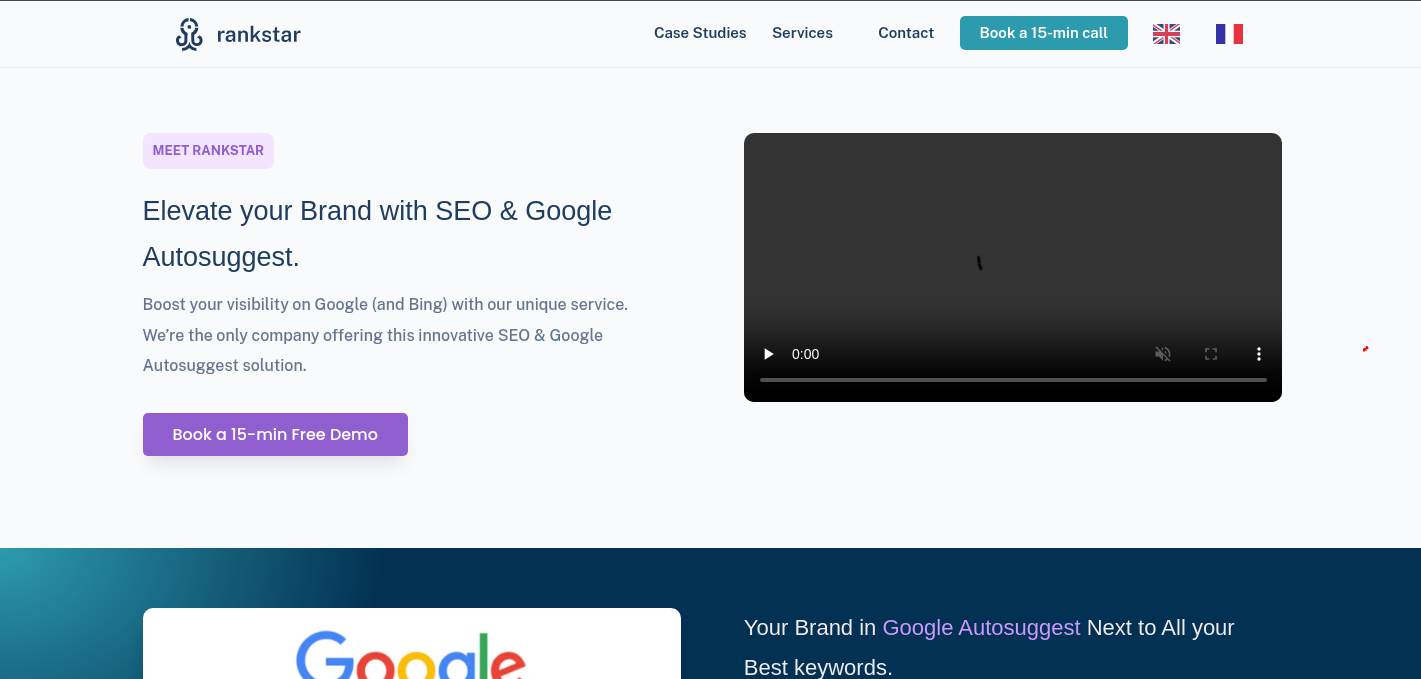Play the video
This screenshot has width=1421, height=679.
[x=769, y=354]
